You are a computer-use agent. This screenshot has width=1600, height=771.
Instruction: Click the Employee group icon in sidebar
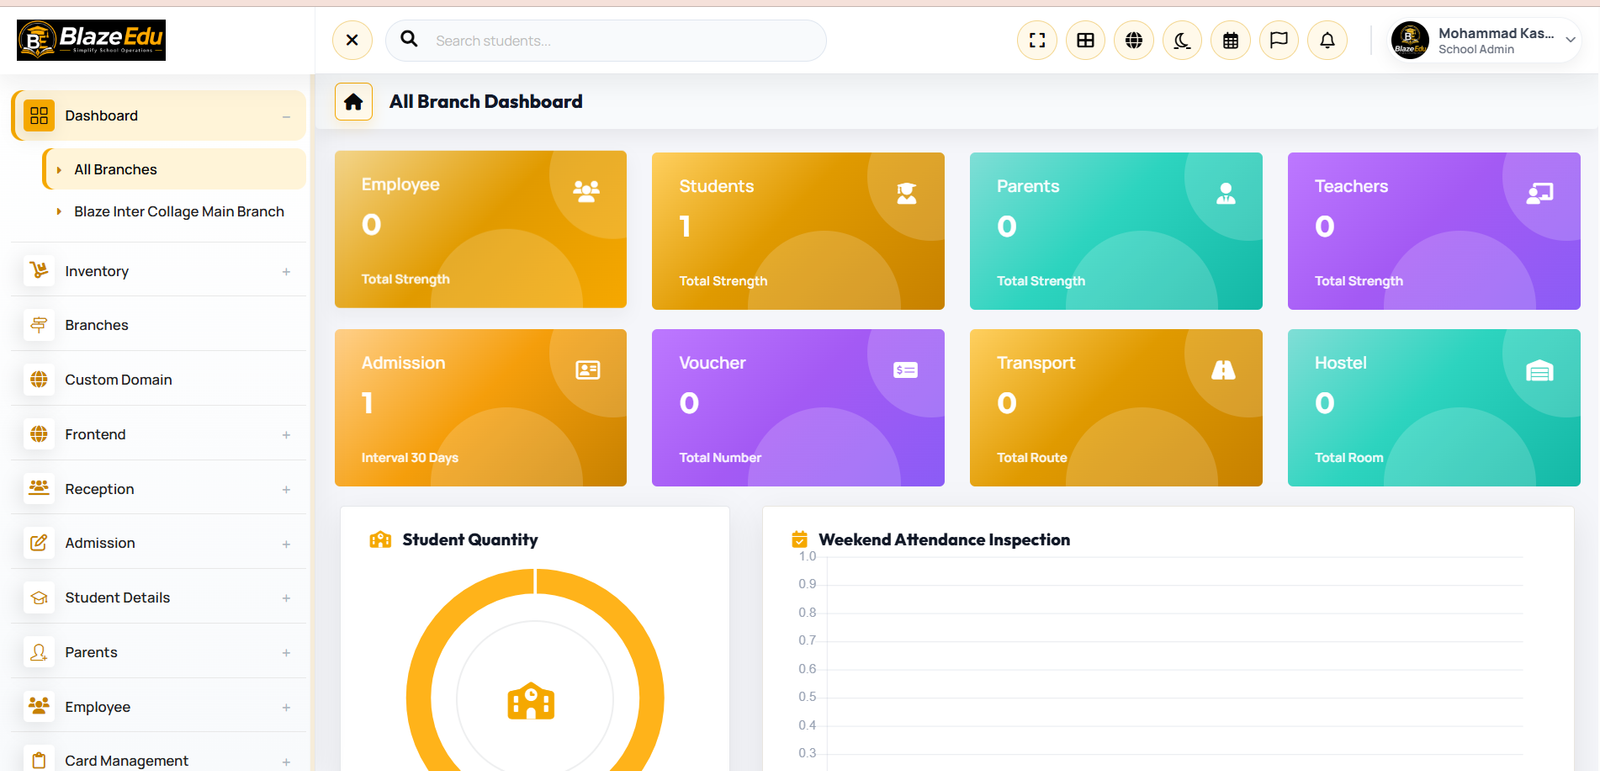coord(39,706)
